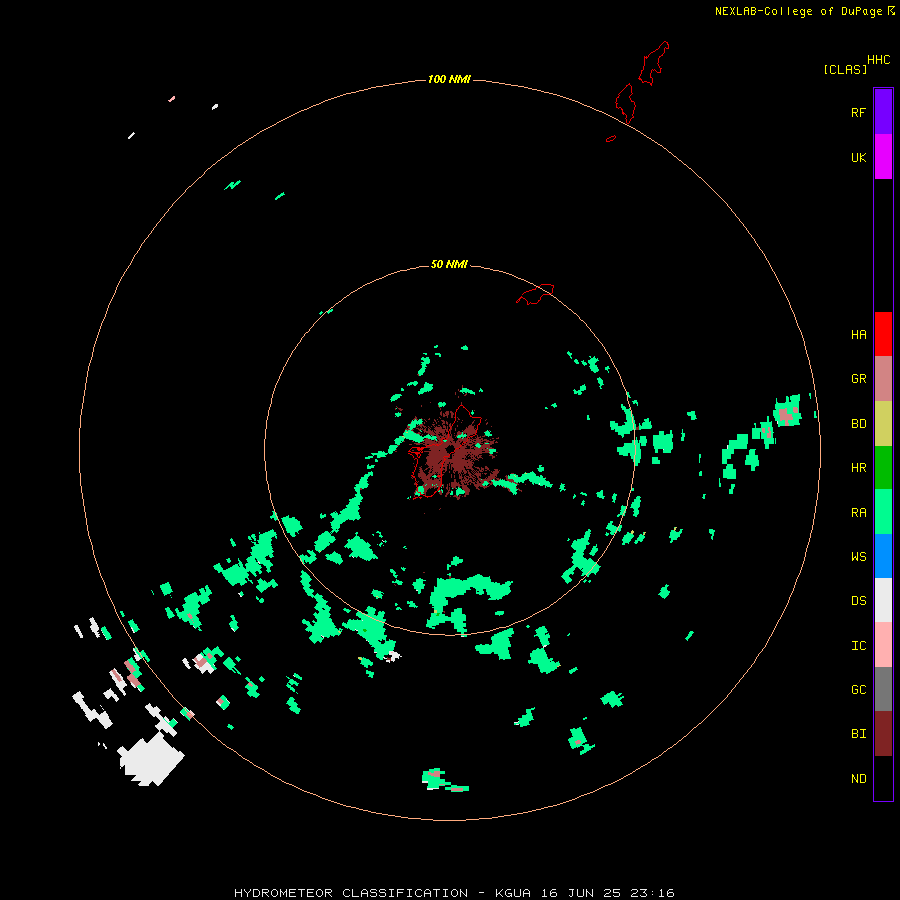Select the GC gray legend swatch
Image resolution: width=900 pixels, height=900 pixels.
(883, 689)
